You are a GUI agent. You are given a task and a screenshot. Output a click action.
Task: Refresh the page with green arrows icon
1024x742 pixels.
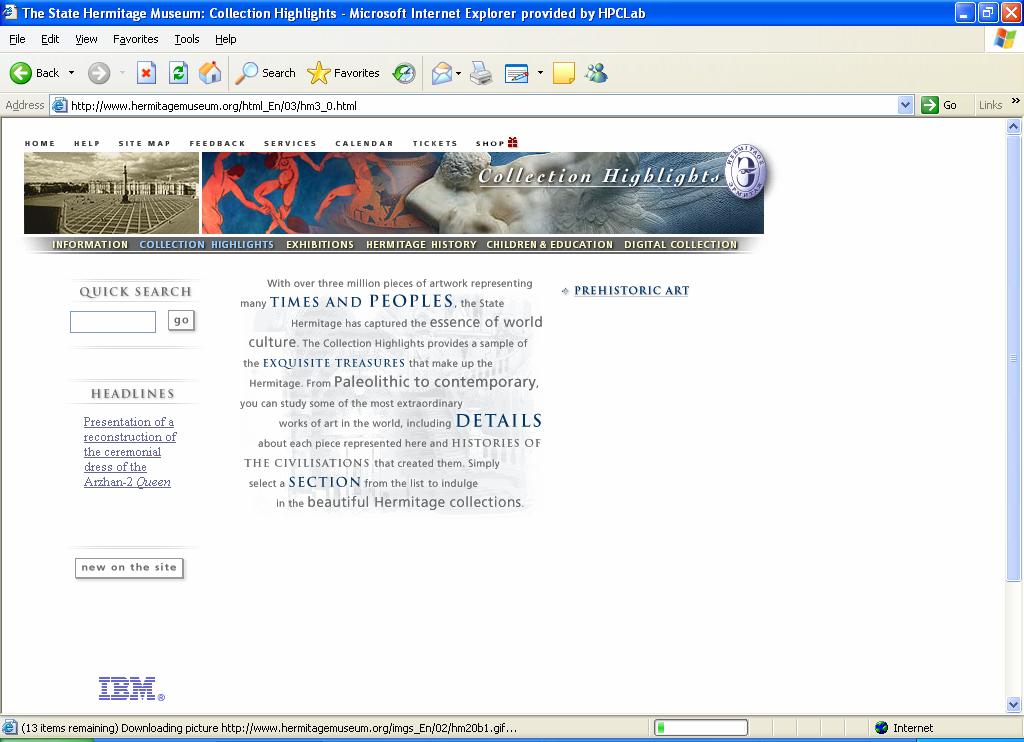pyautogui.click(x=178, y=73)
